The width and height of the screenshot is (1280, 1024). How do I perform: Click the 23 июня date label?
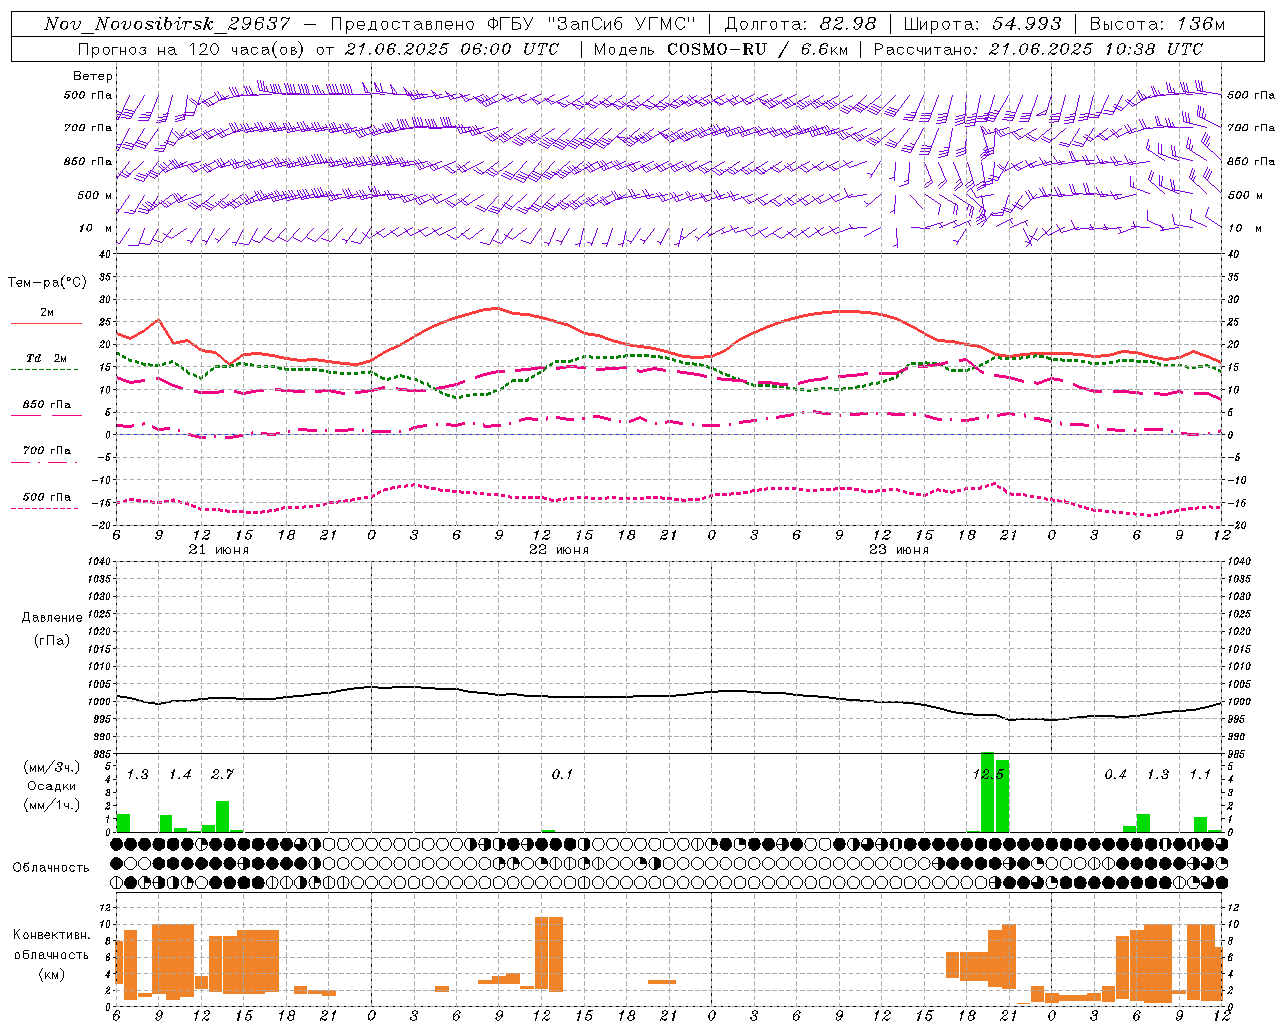pyautogui.click(x=898, y=550)
